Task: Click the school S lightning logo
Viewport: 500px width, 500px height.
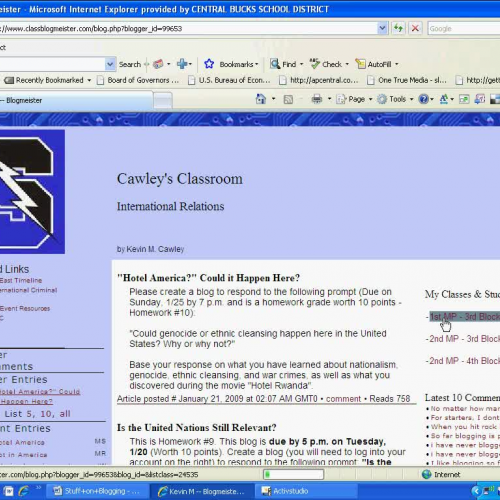Action: click(32, 192)
